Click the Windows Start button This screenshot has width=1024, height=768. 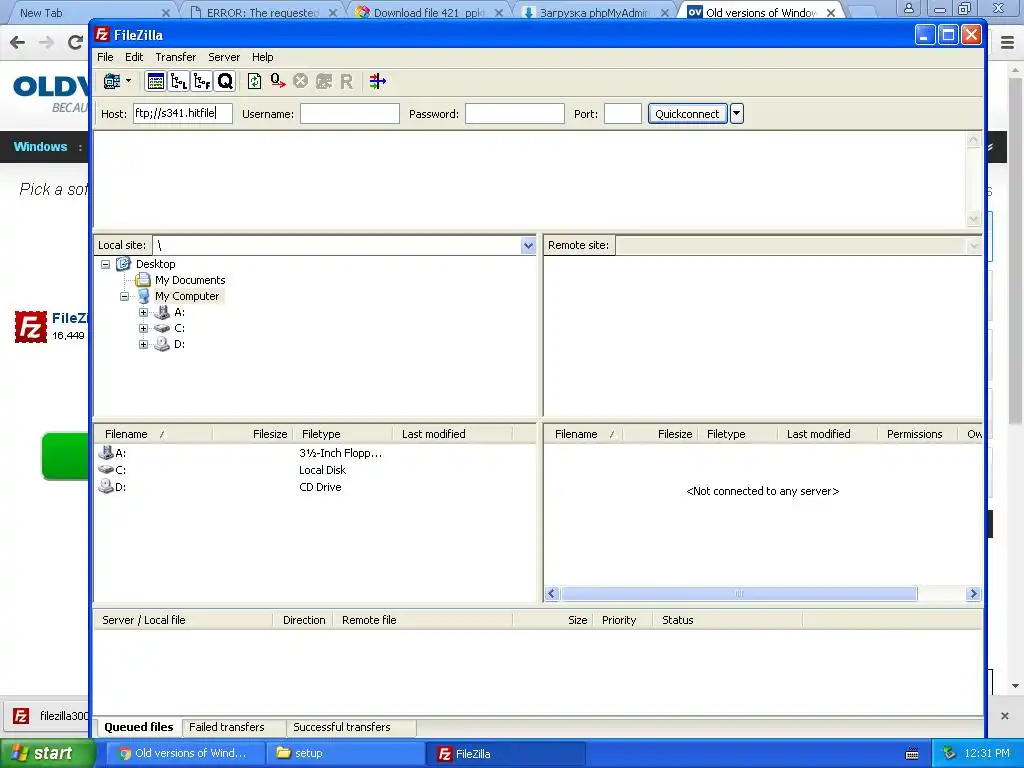[46, 754]
